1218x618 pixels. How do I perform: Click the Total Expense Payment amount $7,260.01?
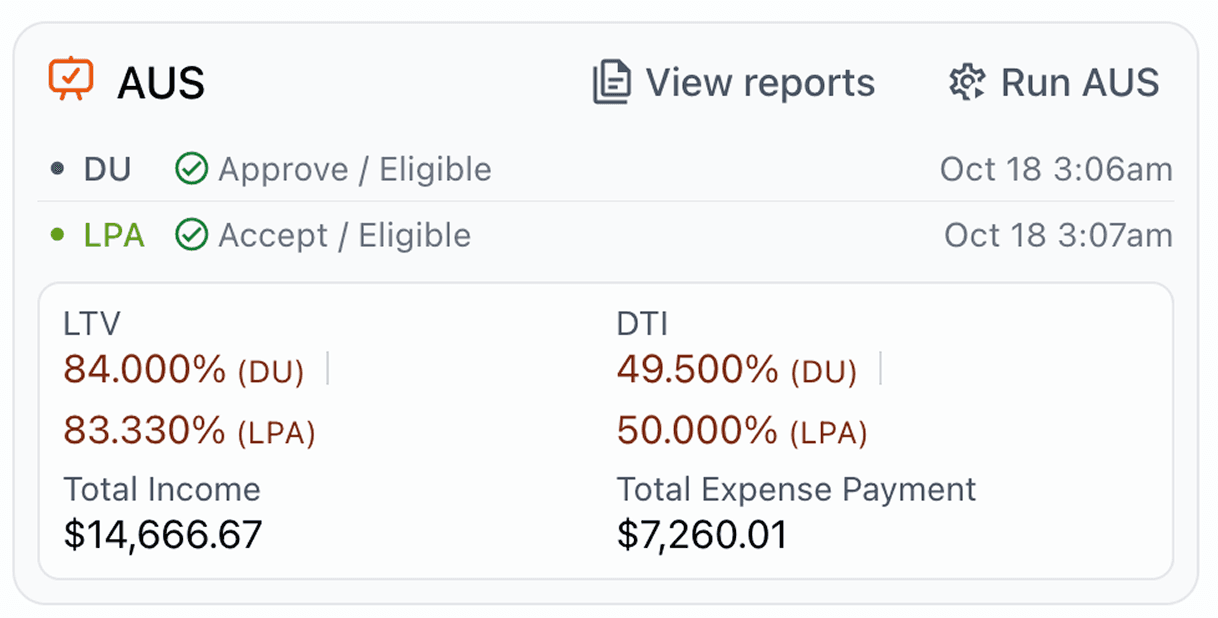pos(702,534)
